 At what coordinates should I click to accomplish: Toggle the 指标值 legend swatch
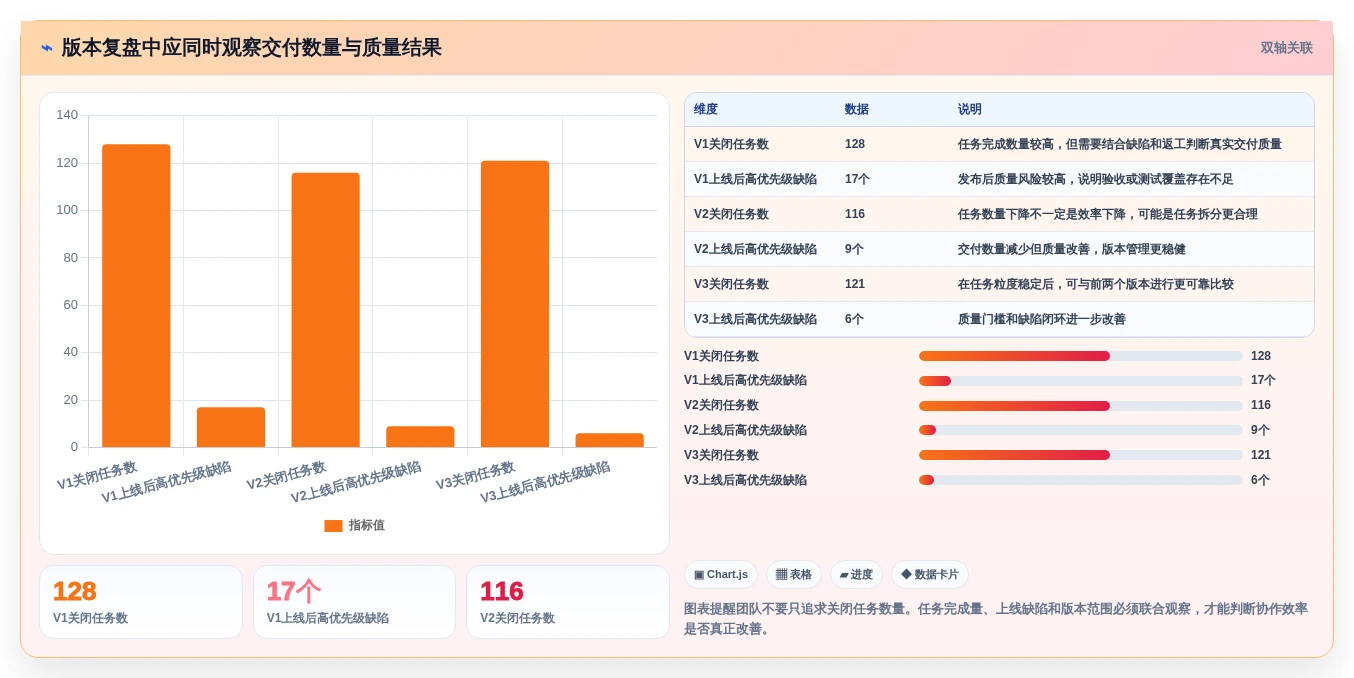[333, 526]
